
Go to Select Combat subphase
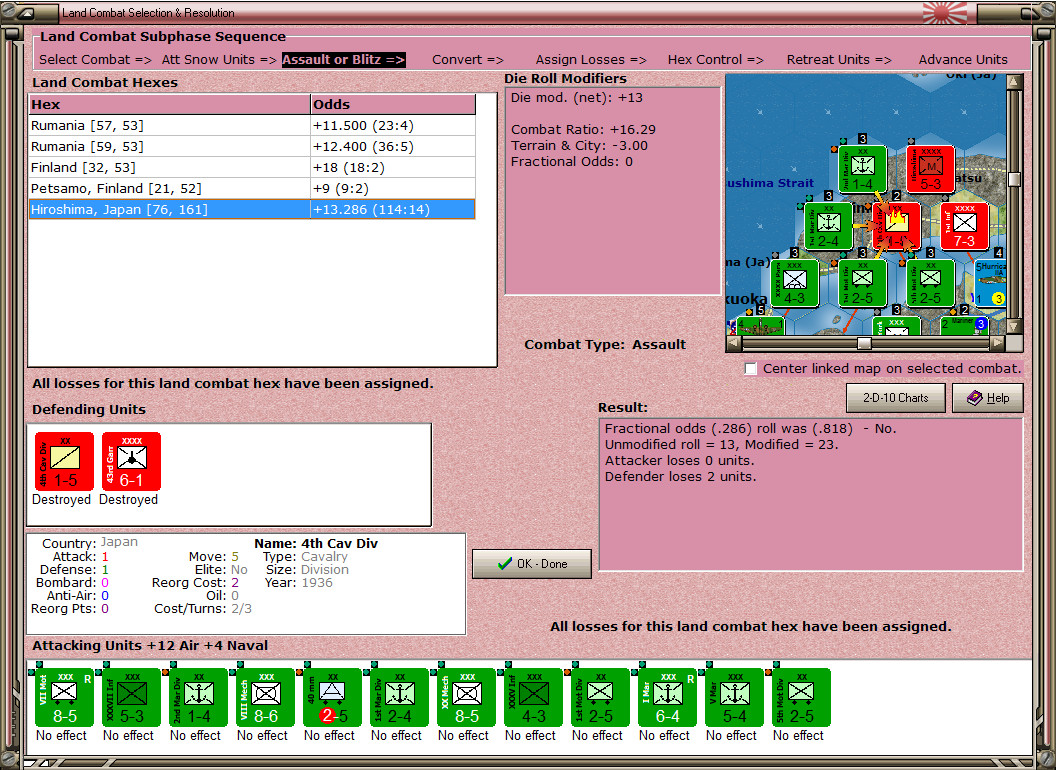coord(95,59)
